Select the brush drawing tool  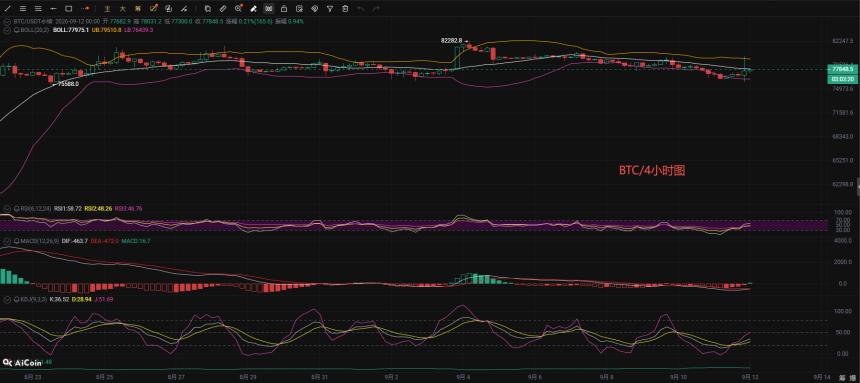184,9
